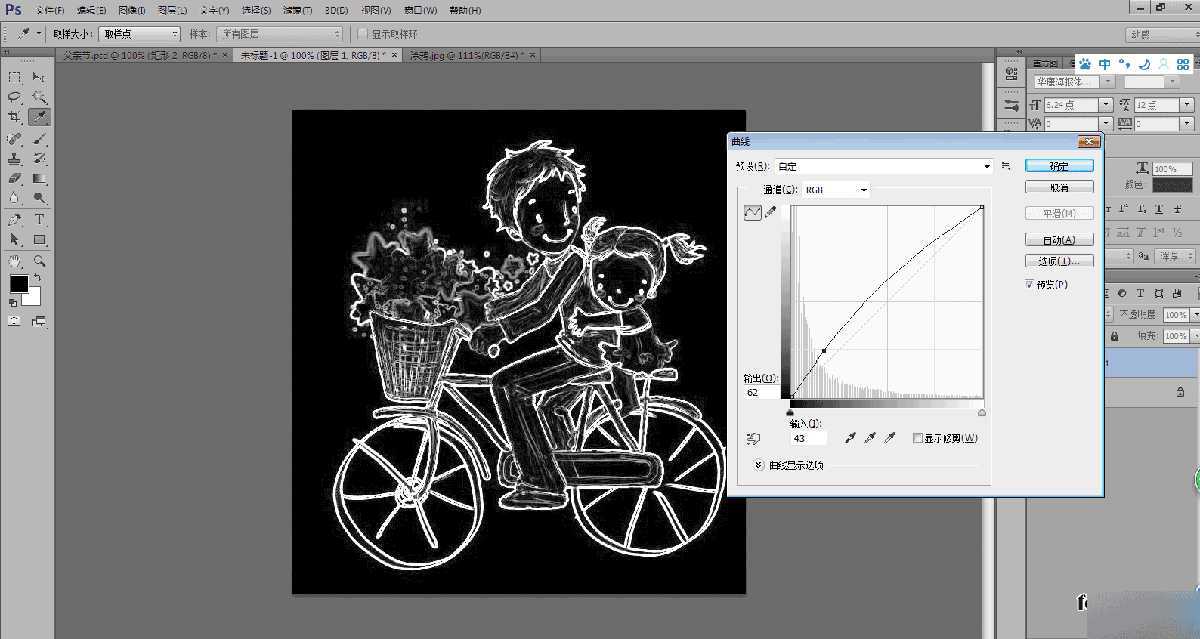Screen dimensions: 1200x639
Task: Open the 通道 RGB channel dropdown
Action: point(835,189)
